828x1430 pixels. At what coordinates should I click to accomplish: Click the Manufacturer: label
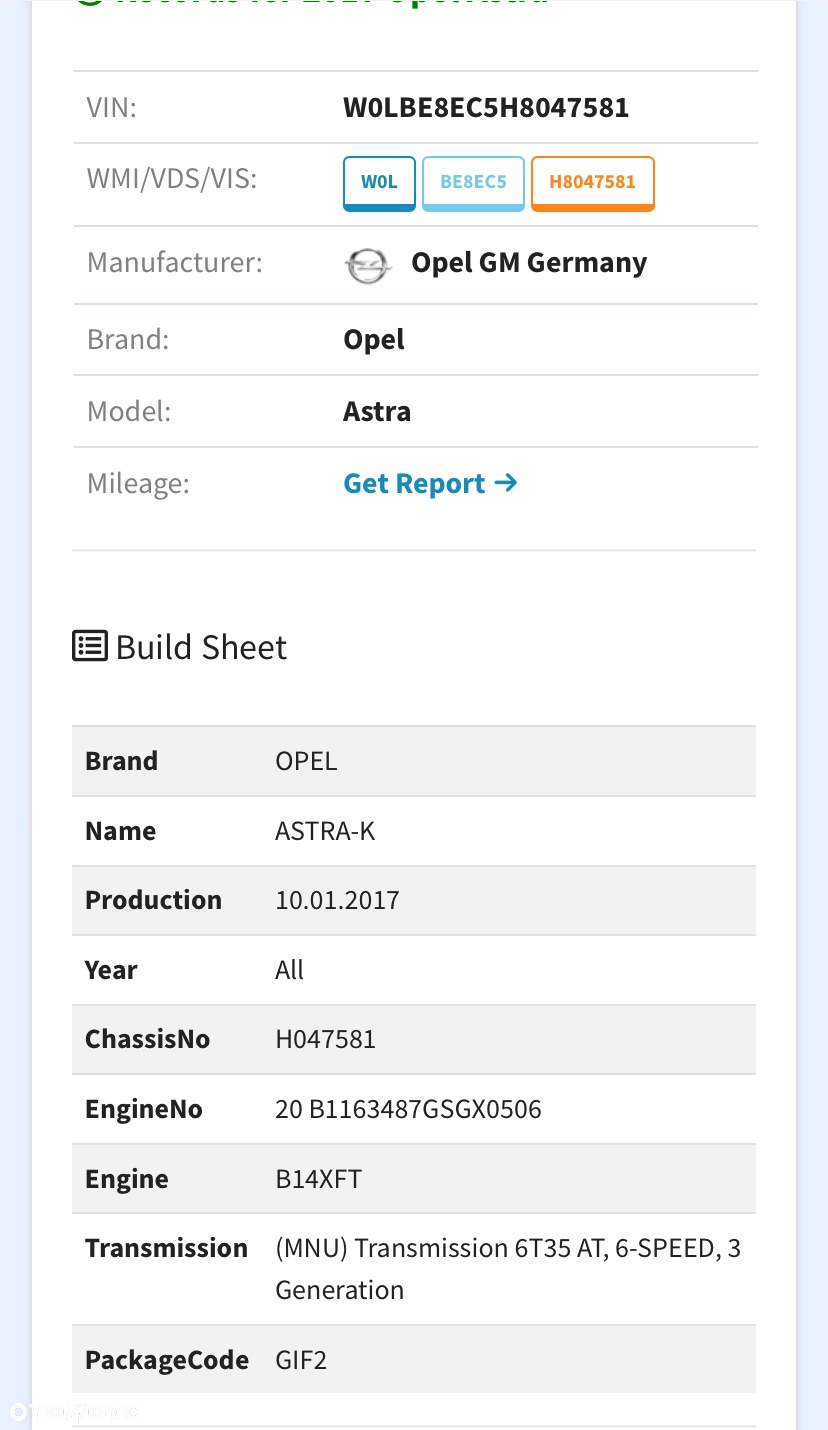point(175,263)
